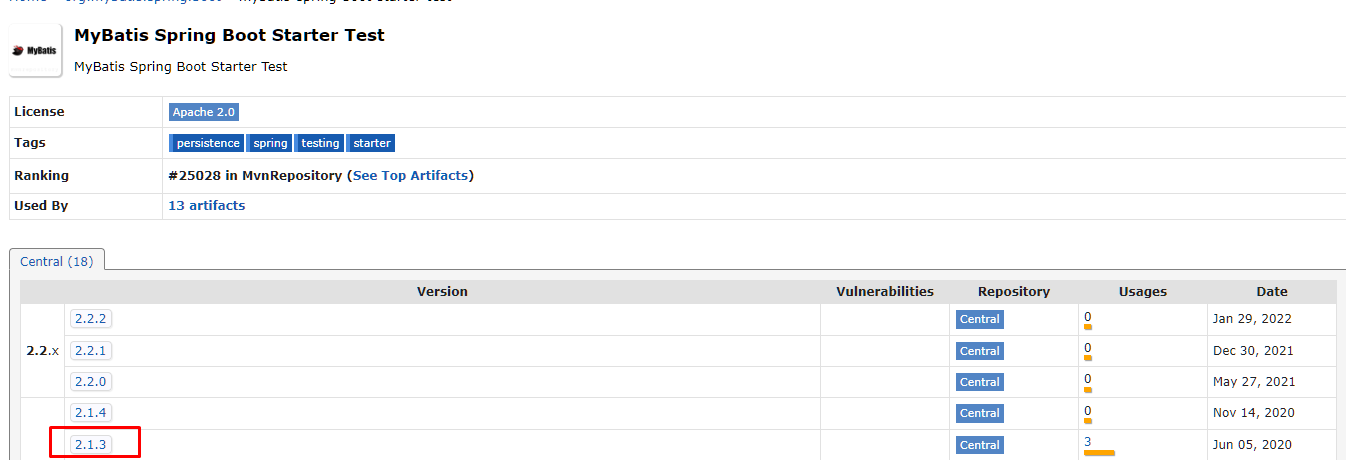This screenshot has width=1346, height=460.
Task: Open version 2.2.2
Action: pyautogui.click(x=90, y=319)
